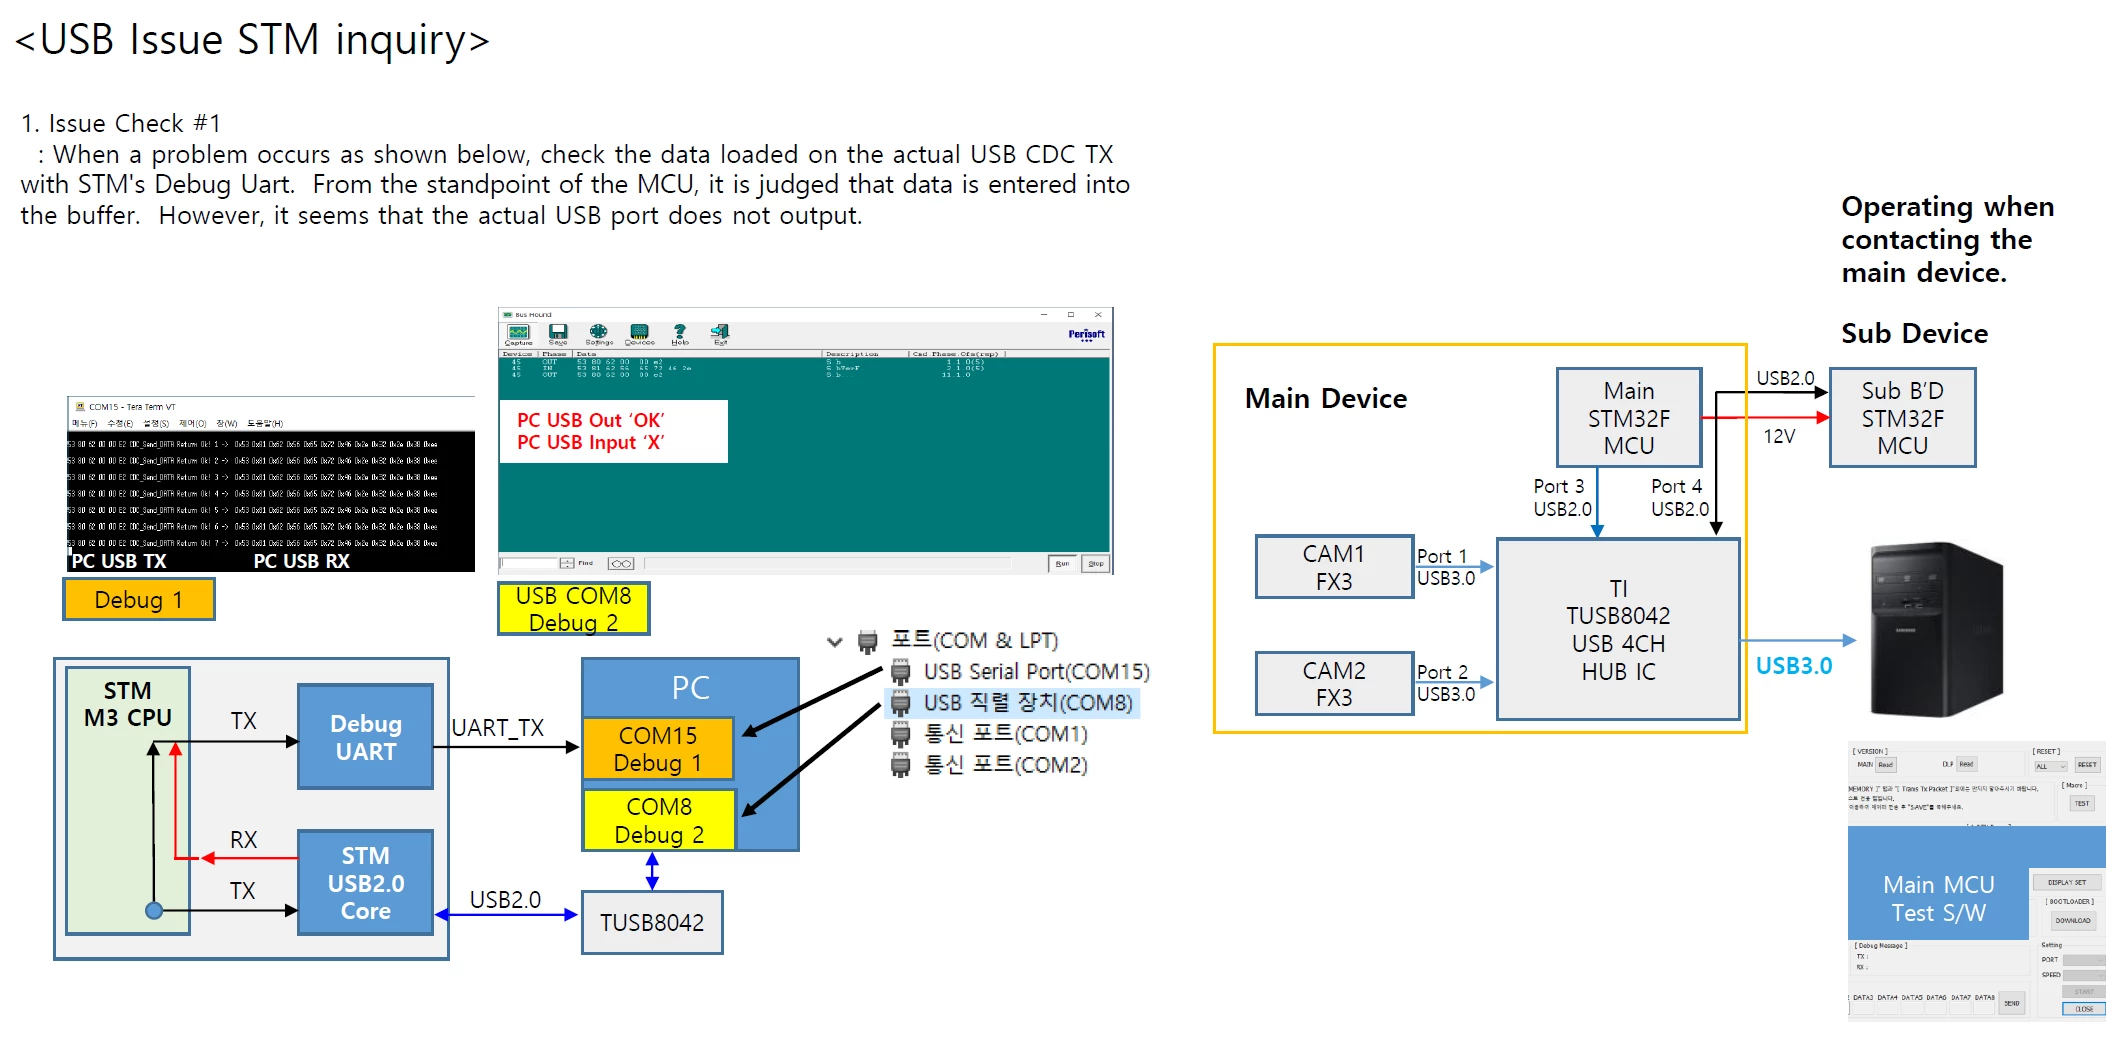Click the Run button in Bus Hound
The width and height of the screenshot is (2113, 1044).
point(1062,563)
